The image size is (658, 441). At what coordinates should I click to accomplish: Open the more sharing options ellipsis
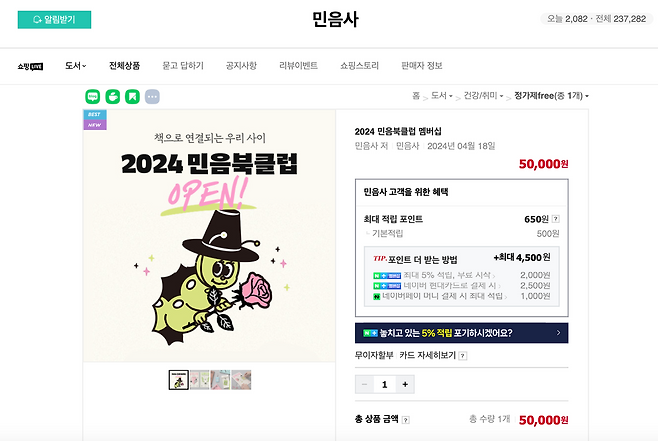pos(152,96)
